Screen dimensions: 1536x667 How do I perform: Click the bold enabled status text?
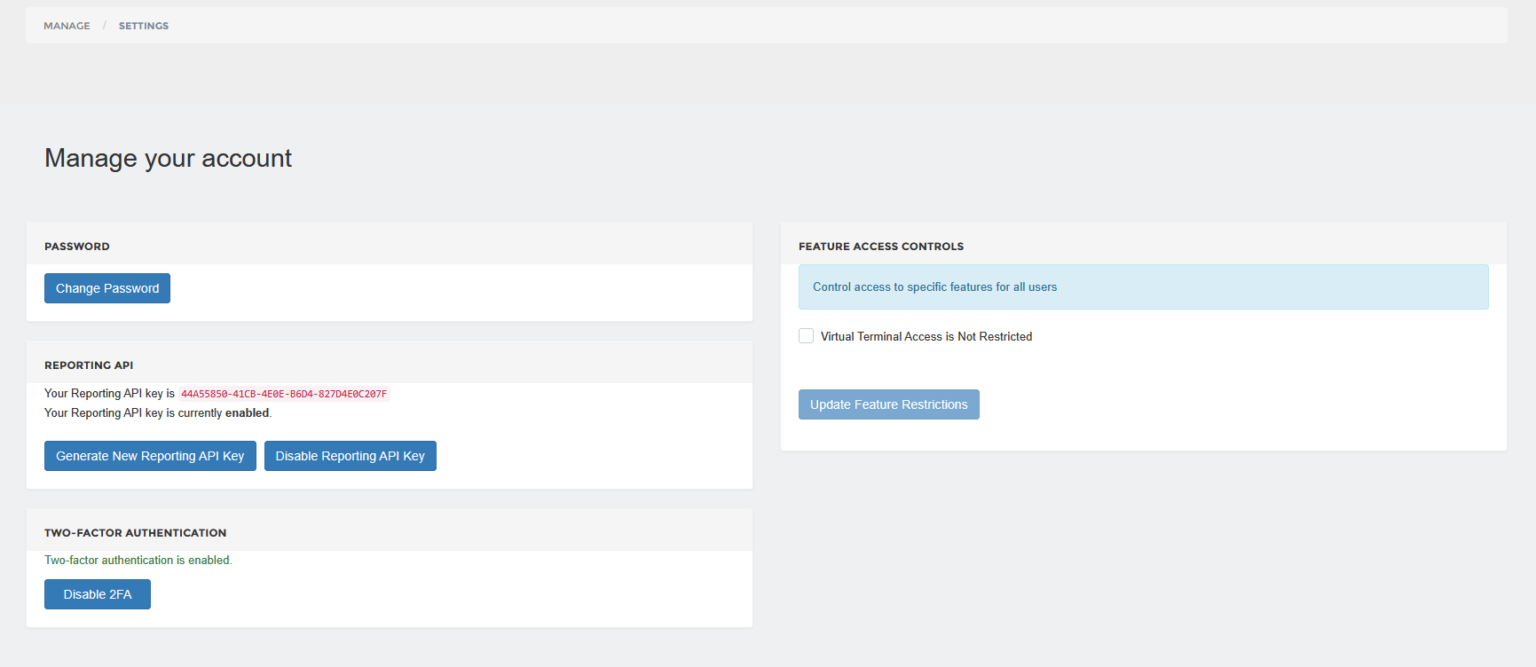click(245, 413)
